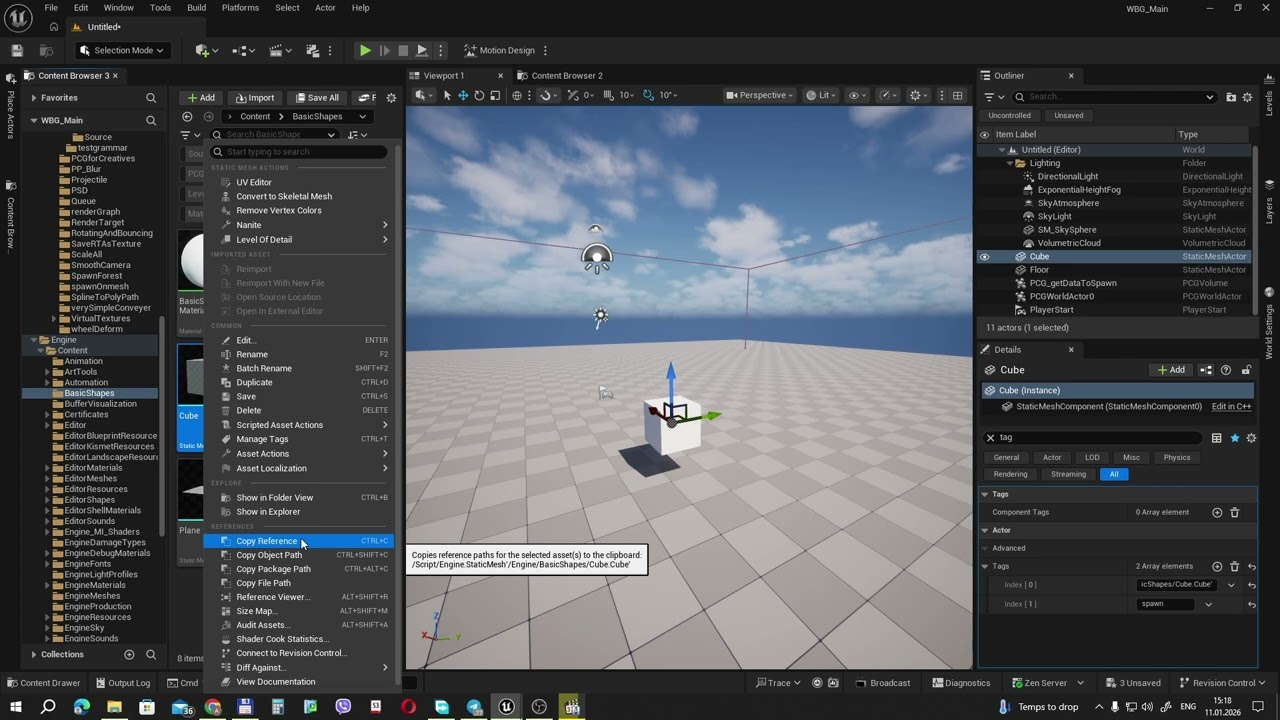Open viewport settings gear menu
The image size is (1280, 720).
[x=917, y=95]
